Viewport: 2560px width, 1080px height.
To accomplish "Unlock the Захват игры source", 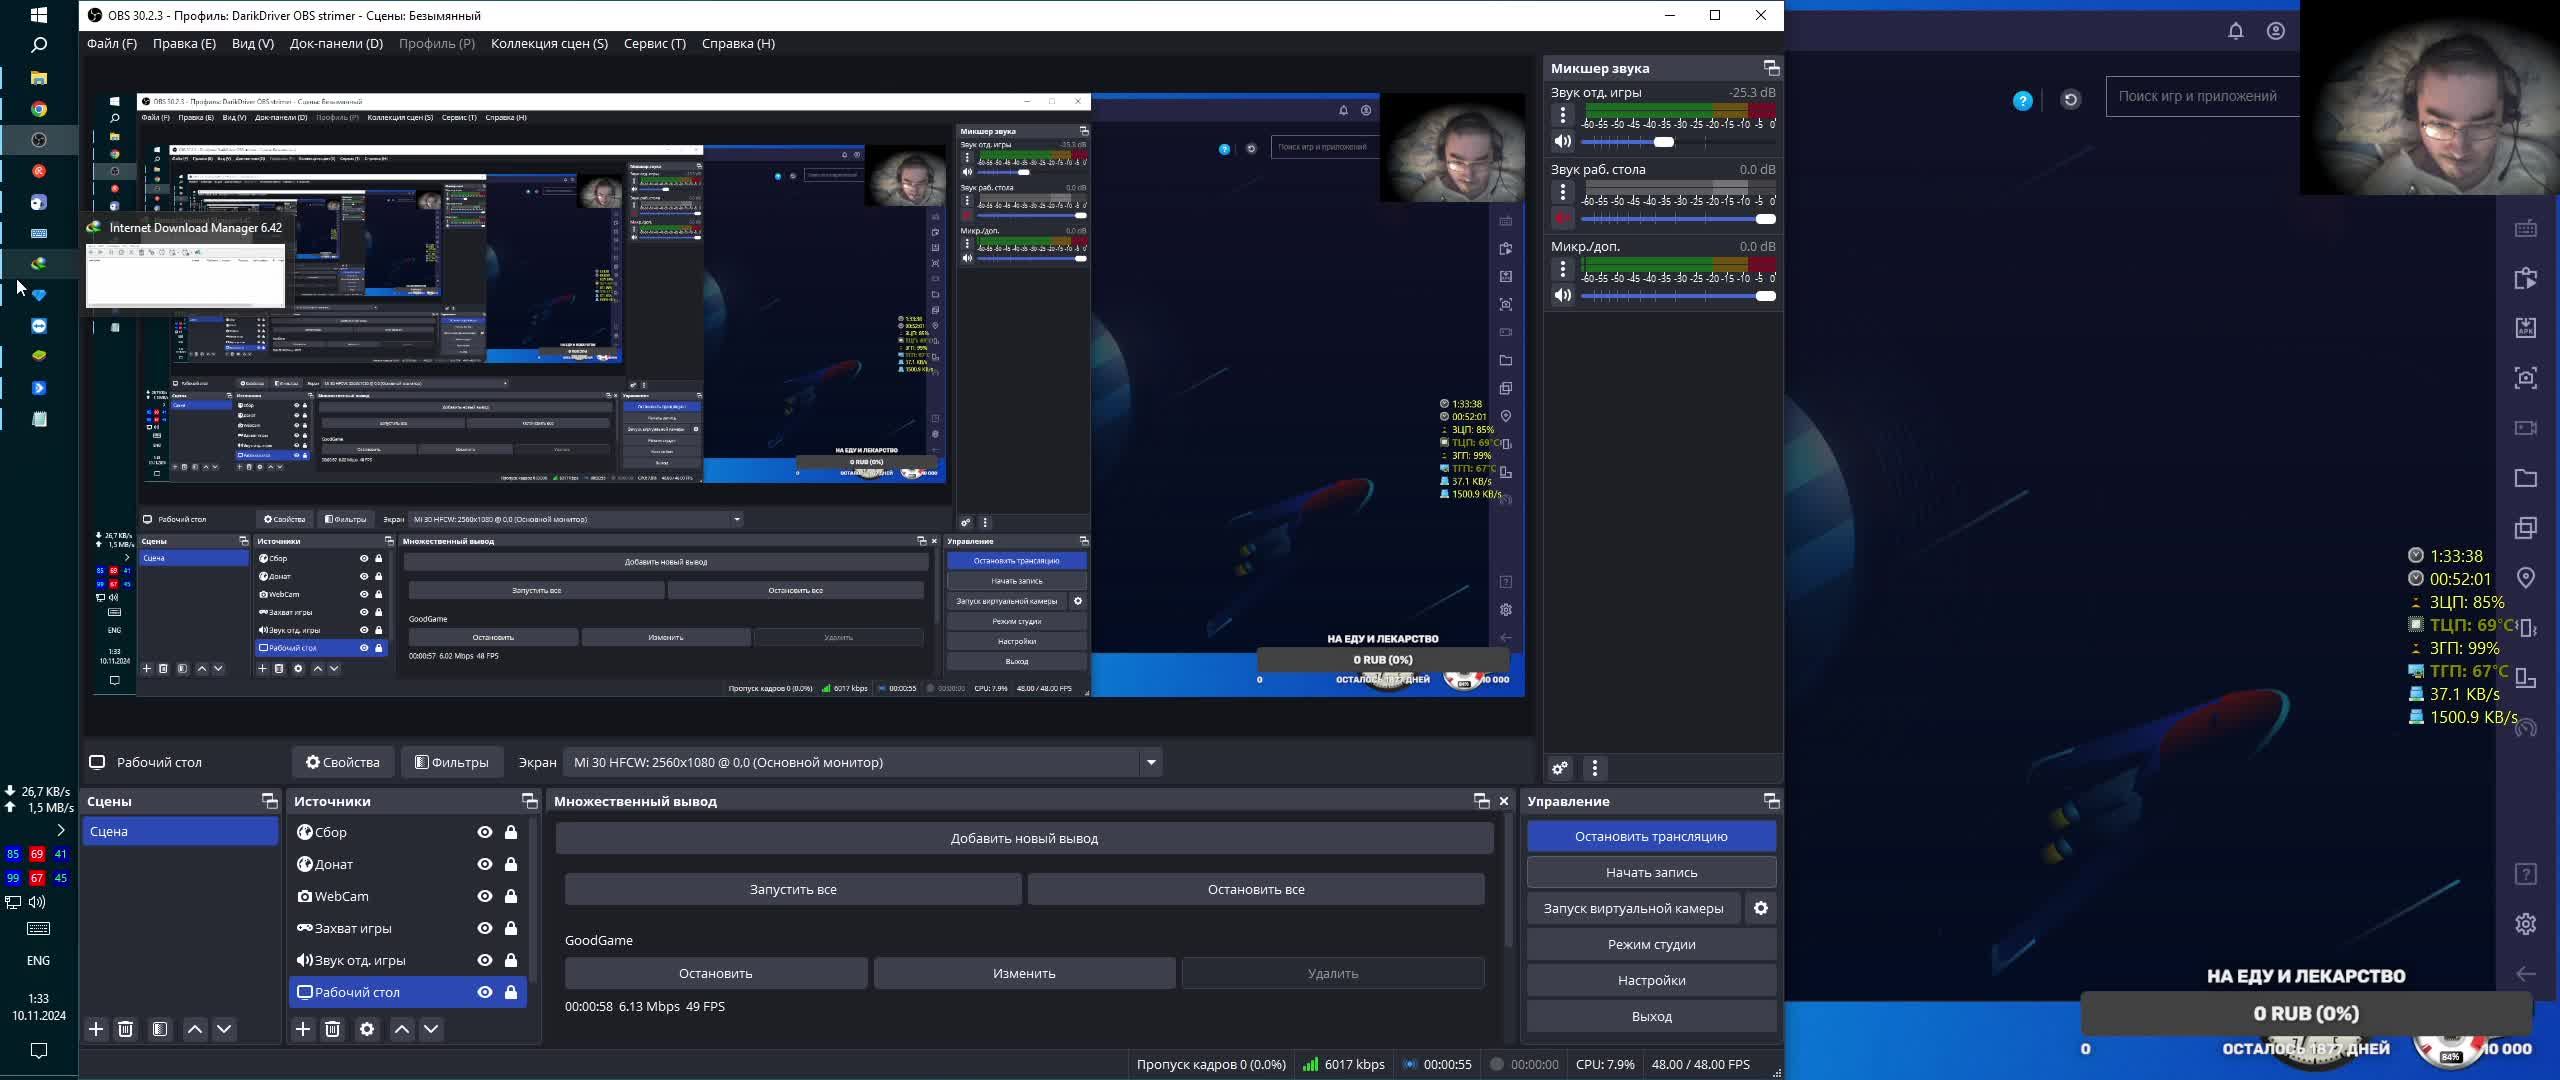I will [x=511, y=928].
